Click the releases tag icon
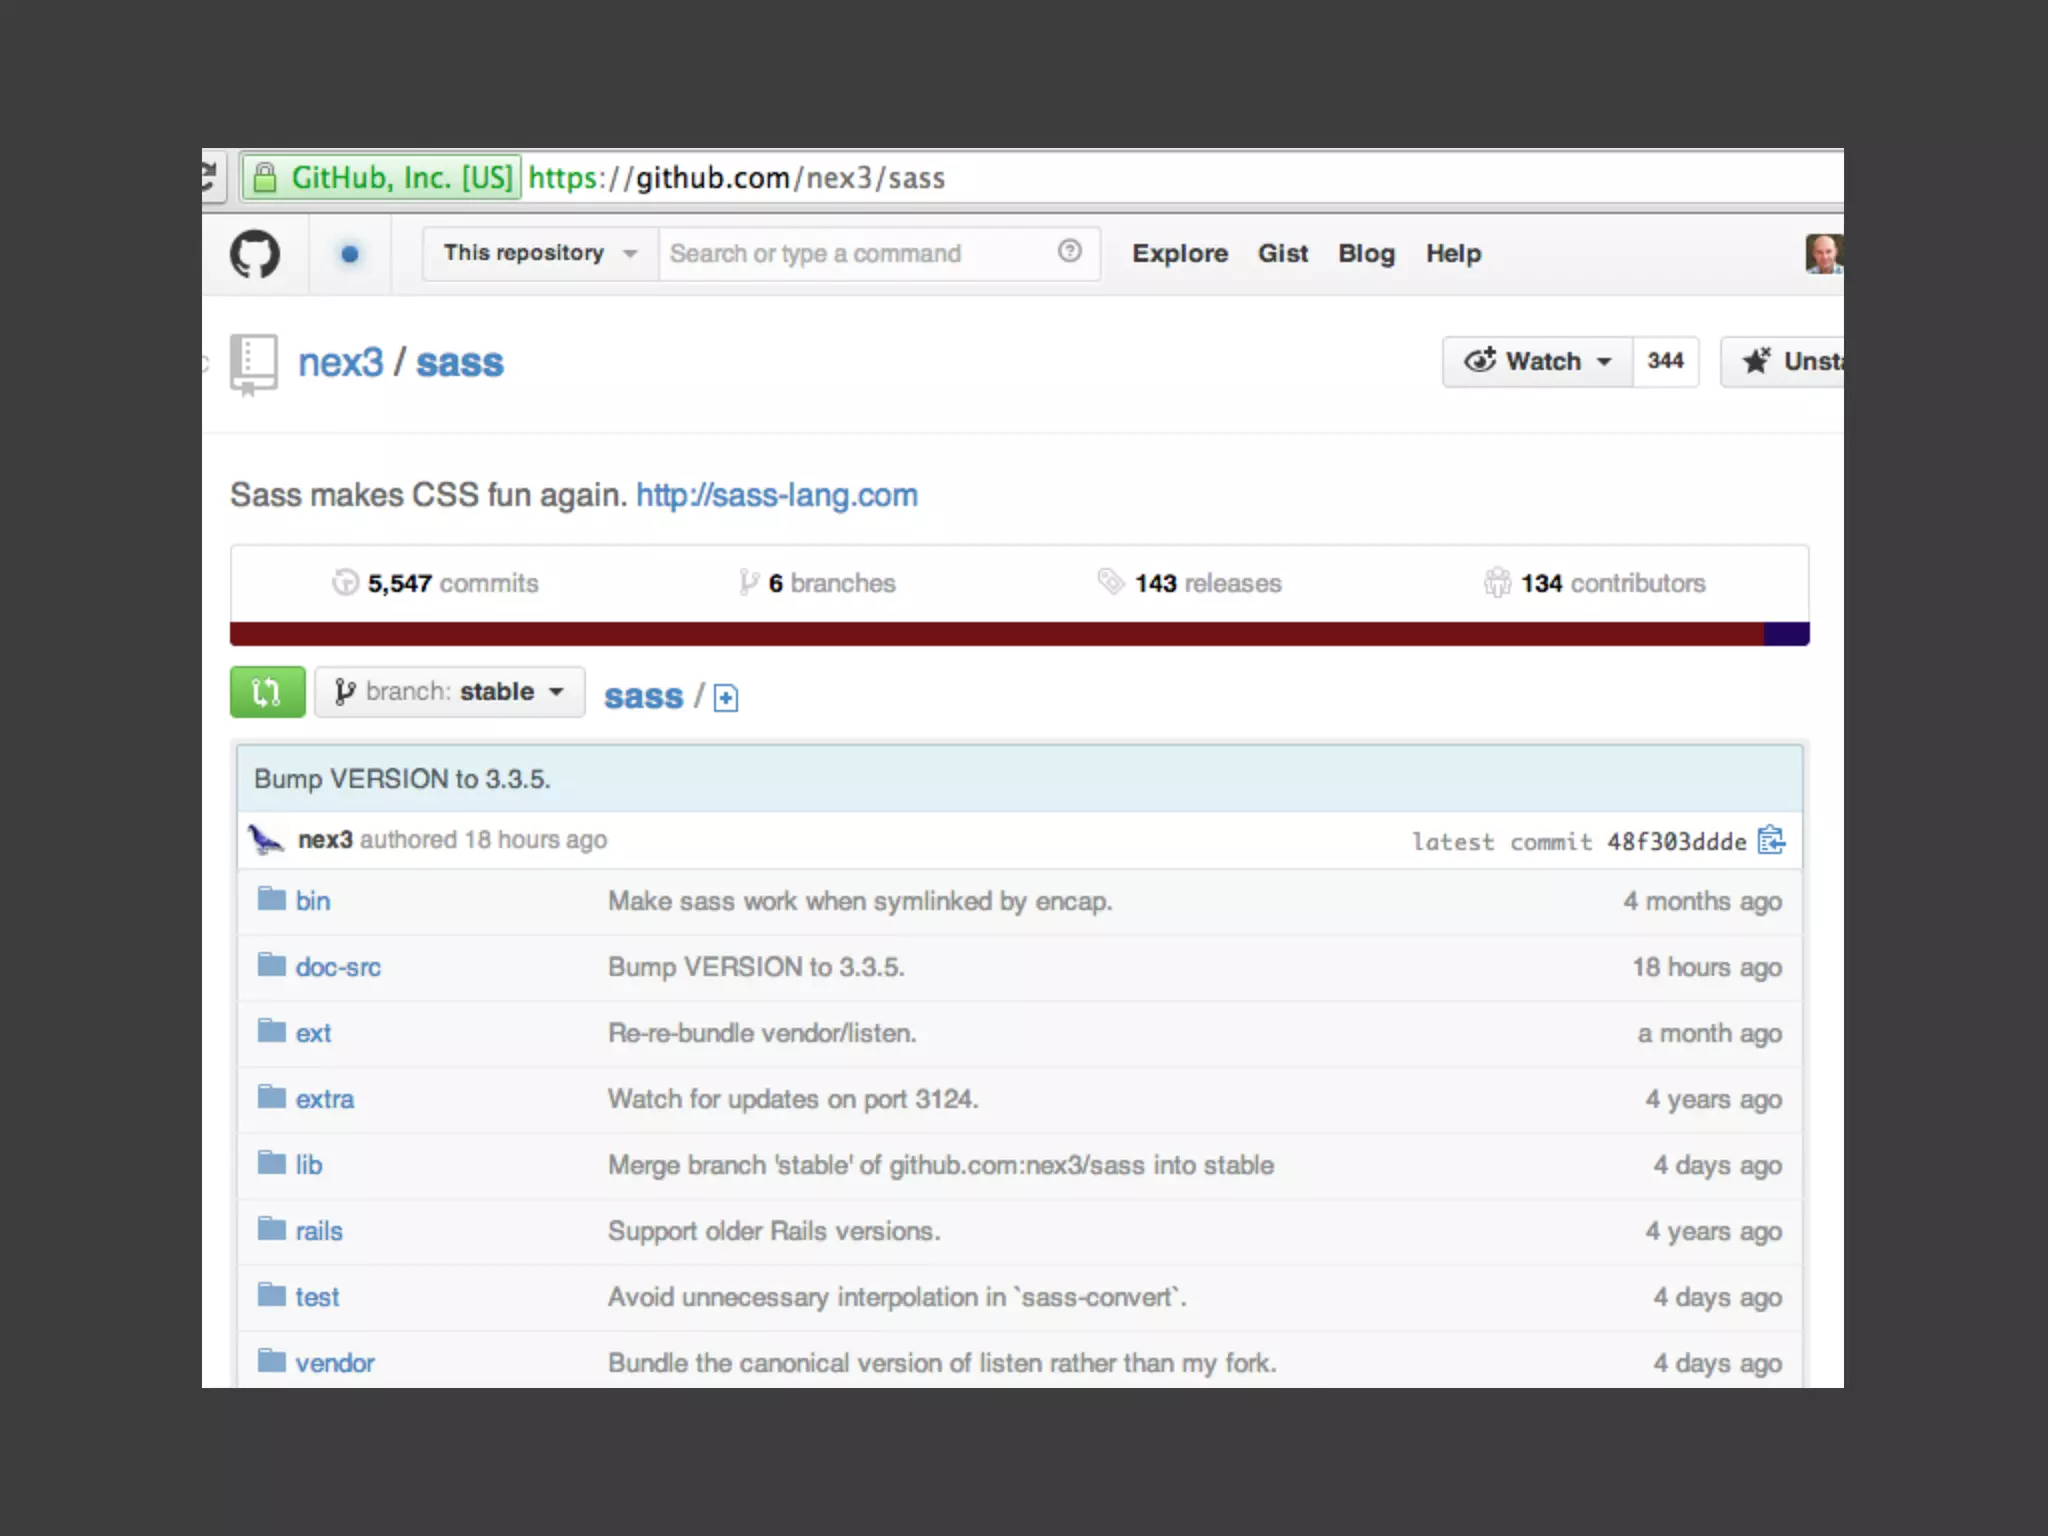The height and width of the screenshot is (1536, 2048). click(x=1110, y=581)
